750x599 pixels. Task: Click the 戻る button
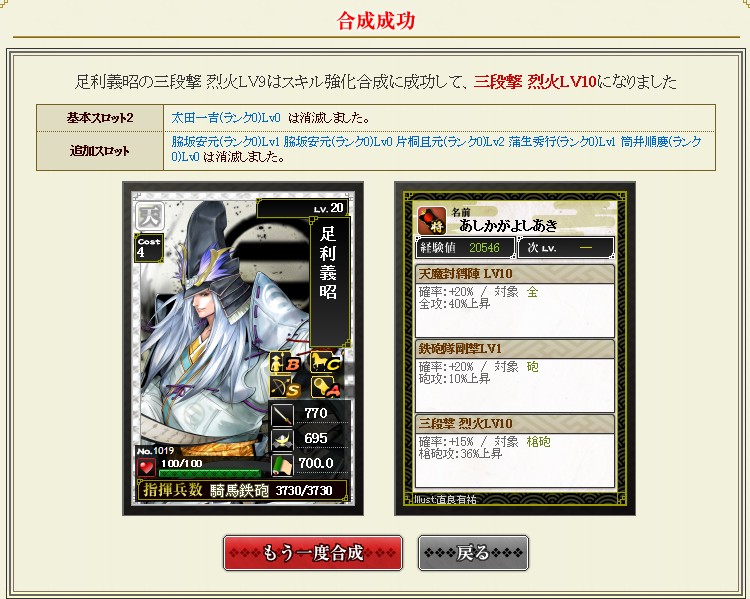[x=473, y=553]
